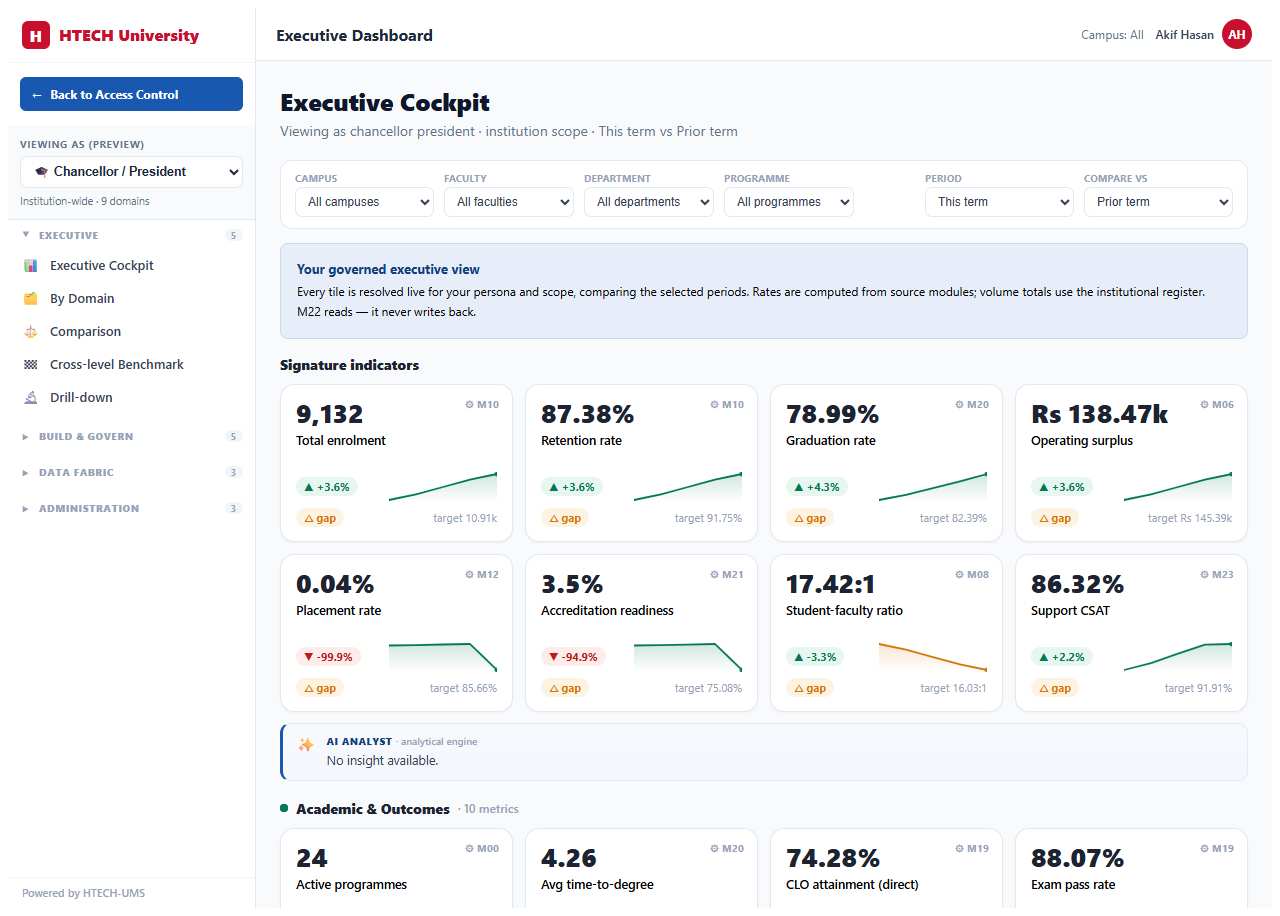The height and width of the screenshot is (916, 1280).
Task: Click the Akif Hasan user name
Action: tap(1184, 35)
